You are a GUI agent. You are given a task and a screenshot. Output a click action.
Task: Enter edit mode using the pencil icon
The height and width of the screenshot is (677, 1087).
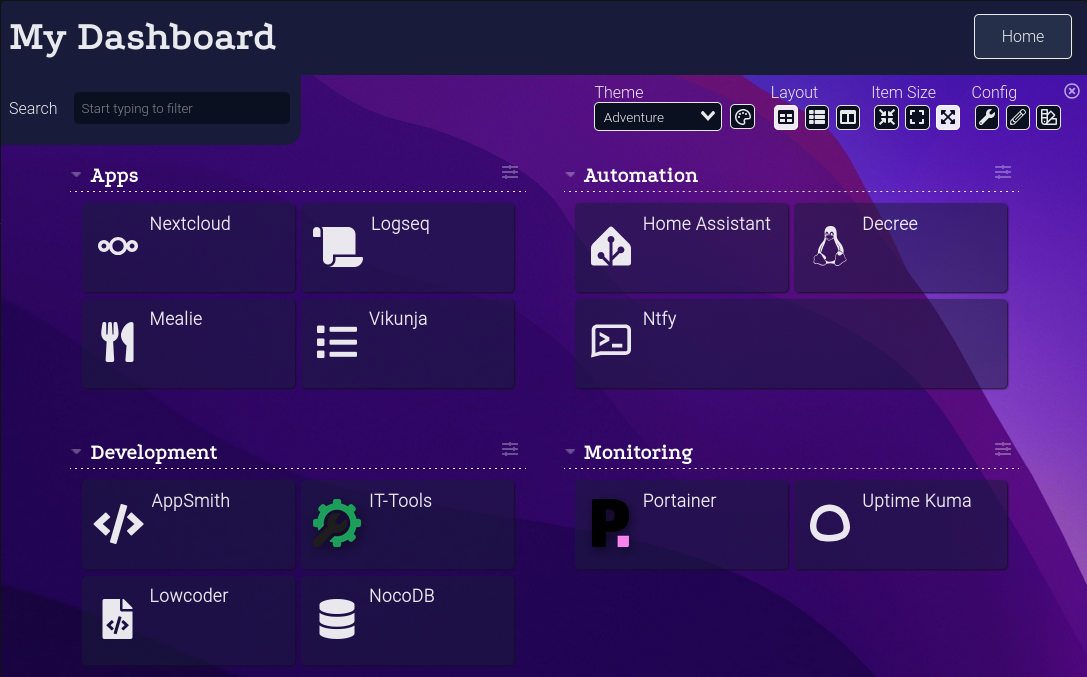click(x=1019, y=117)
